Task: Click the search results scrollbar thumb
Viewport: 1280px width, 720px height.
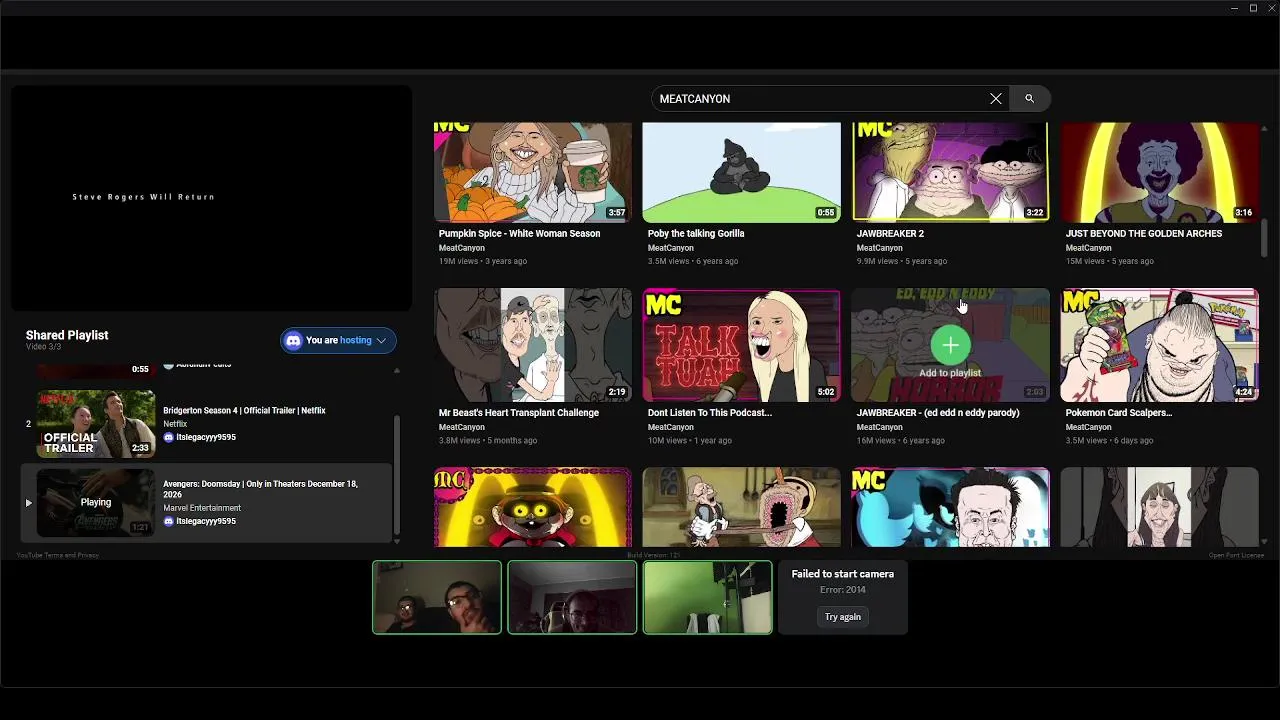Action: [1264, 237]
